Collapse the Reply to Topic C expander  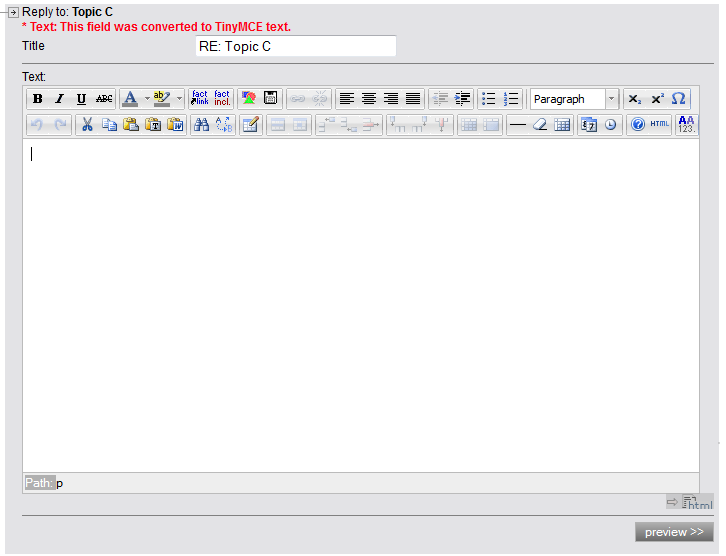pos(13,12)
